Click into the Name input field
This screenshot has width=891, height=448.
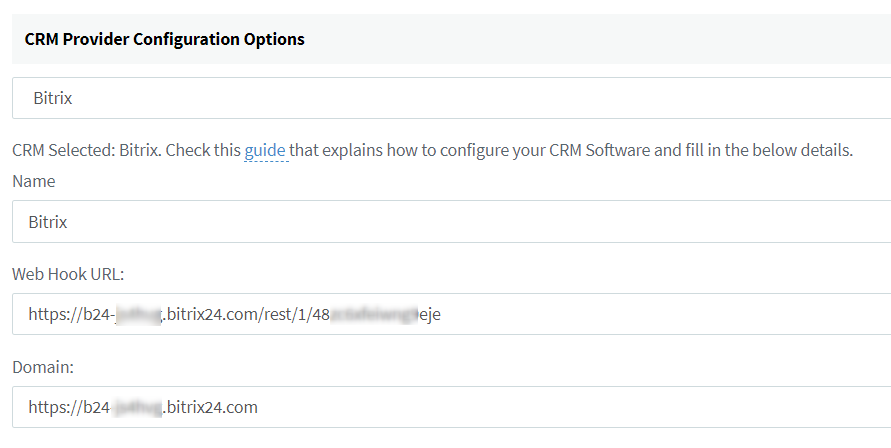450,222
